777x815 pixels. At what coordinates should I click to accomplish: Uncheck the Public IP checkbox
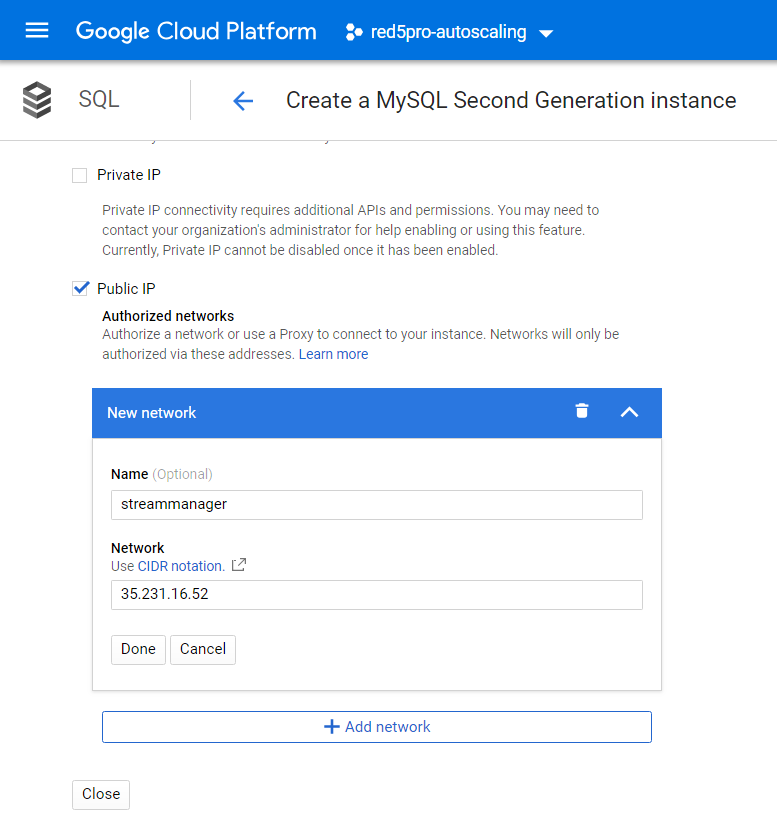(80, 288)
